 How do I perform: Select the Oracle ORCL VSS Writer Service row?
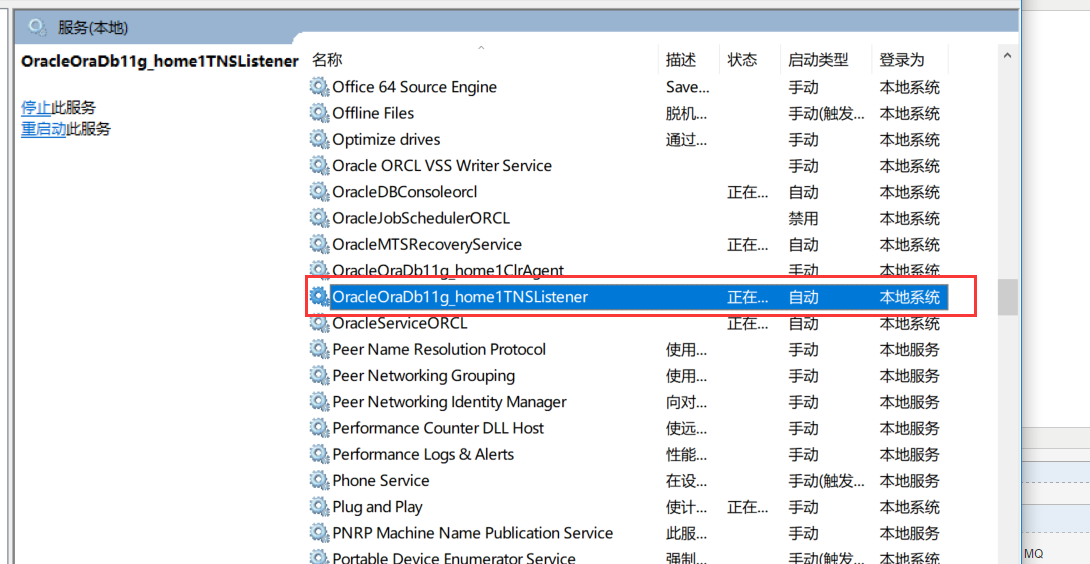[442, 166]
